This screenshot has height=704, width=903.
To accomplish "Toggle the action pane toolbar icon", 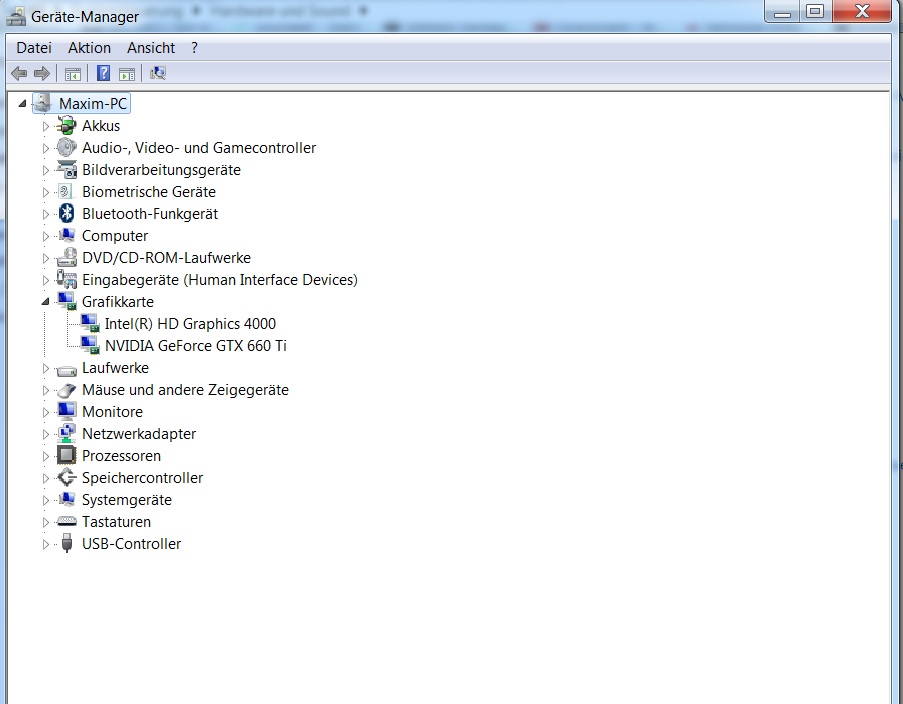I will coord(127,74).
